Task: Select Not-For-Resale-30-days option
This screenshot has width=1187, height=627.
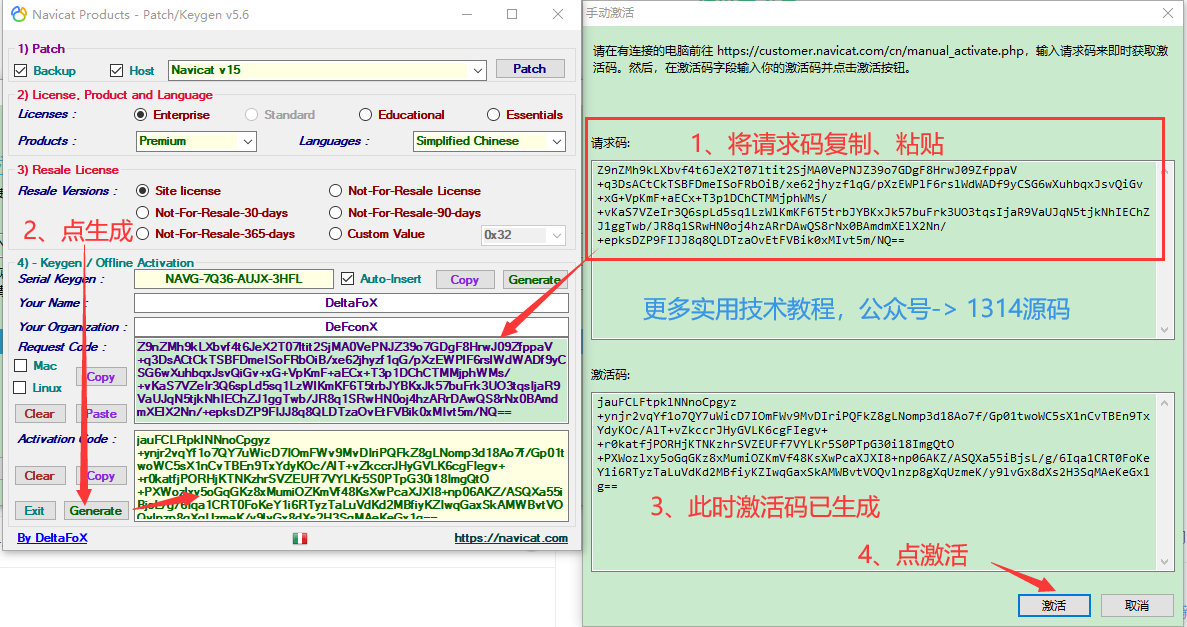Action: tap(142, 213)
